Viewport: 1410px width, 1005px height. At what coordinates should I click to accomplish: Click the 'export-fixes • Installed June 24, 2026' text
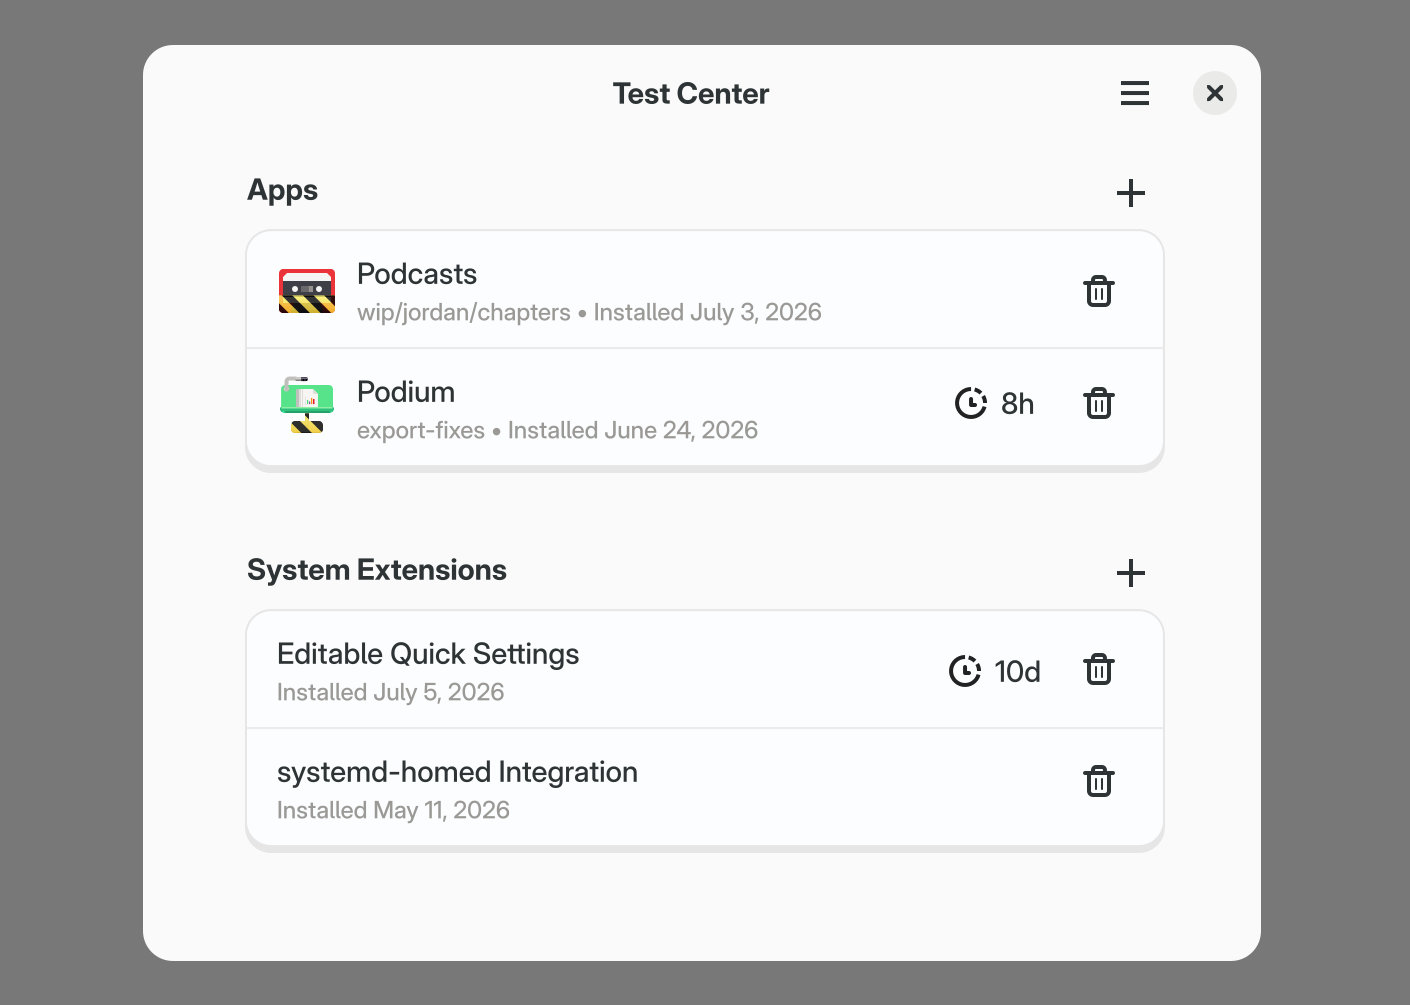[x=557, y=430]
